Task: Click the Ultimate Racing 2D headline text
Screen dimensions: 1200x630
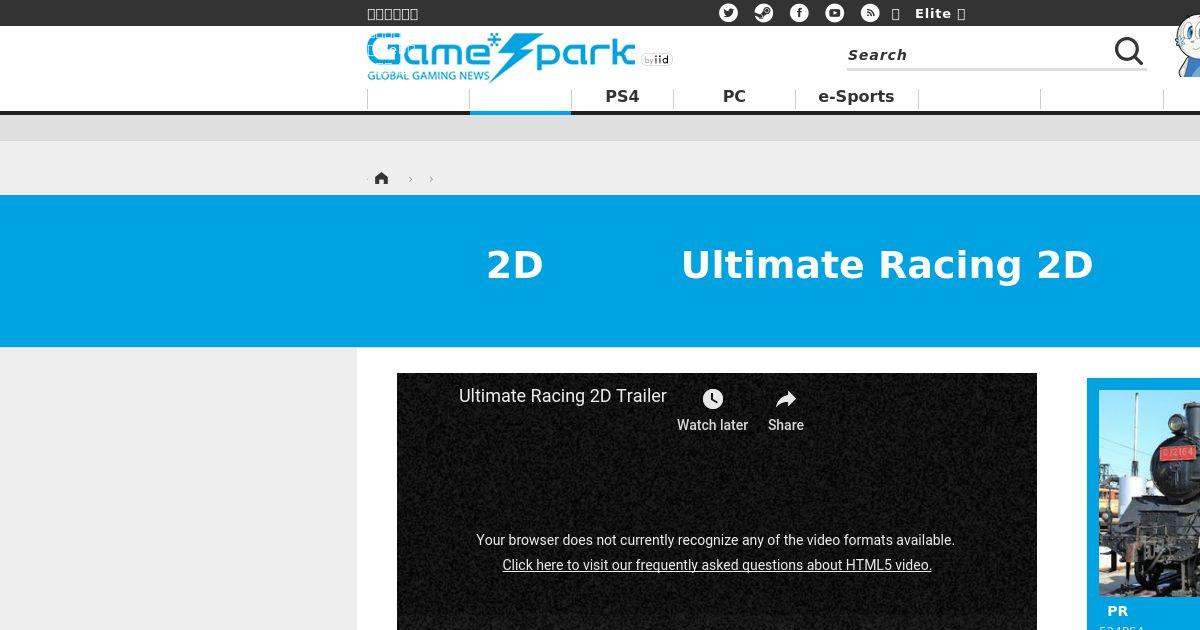Action: (887, 265)
